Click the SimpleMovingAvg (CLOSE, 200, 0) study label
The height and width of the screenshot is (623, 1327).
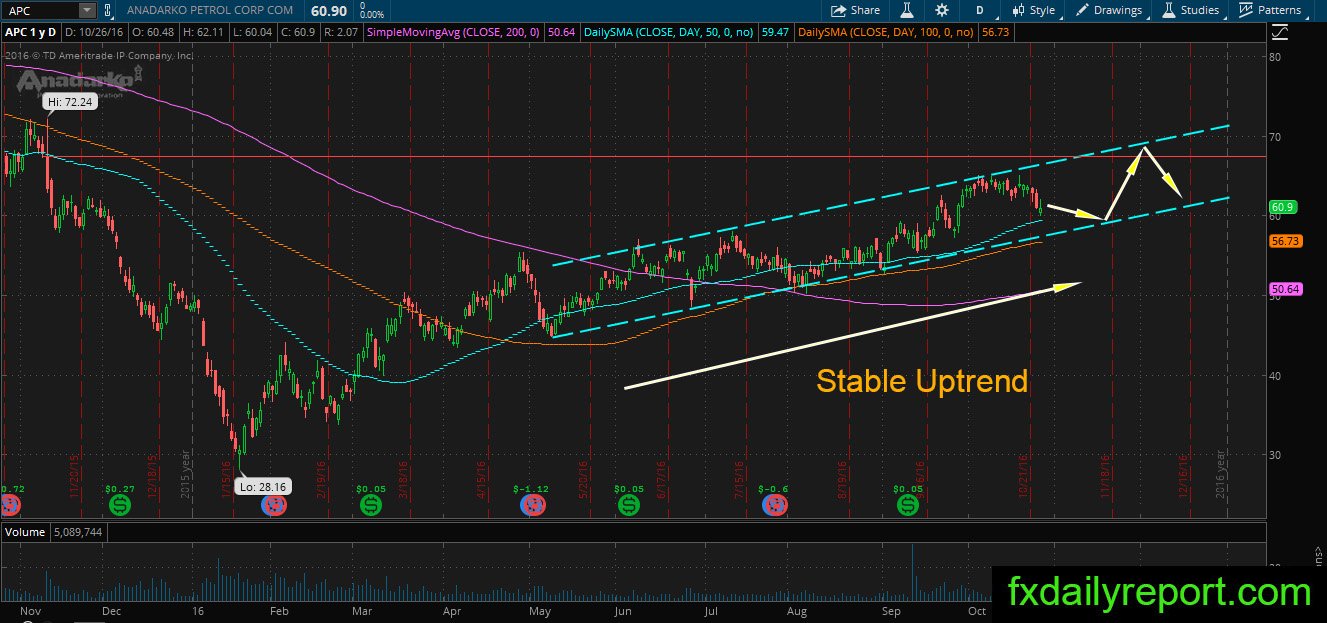pos(454,33)
